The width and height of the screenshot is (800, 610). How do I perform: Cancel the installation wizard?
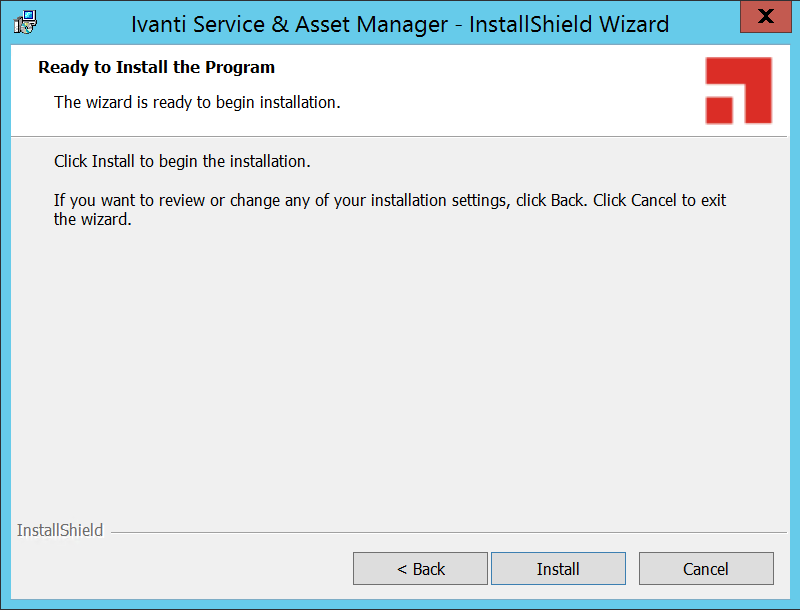(x=706, y=569)
